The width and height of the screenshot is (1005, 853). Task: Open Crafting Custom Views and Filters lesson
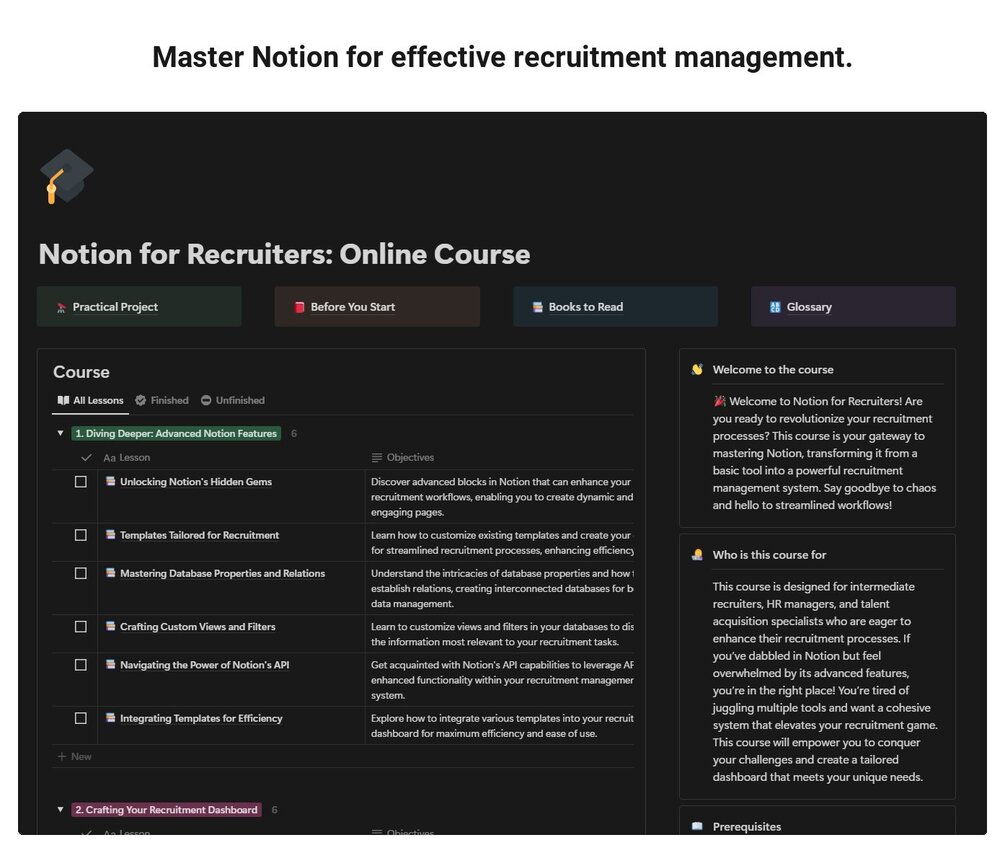(x=197, y=627)
